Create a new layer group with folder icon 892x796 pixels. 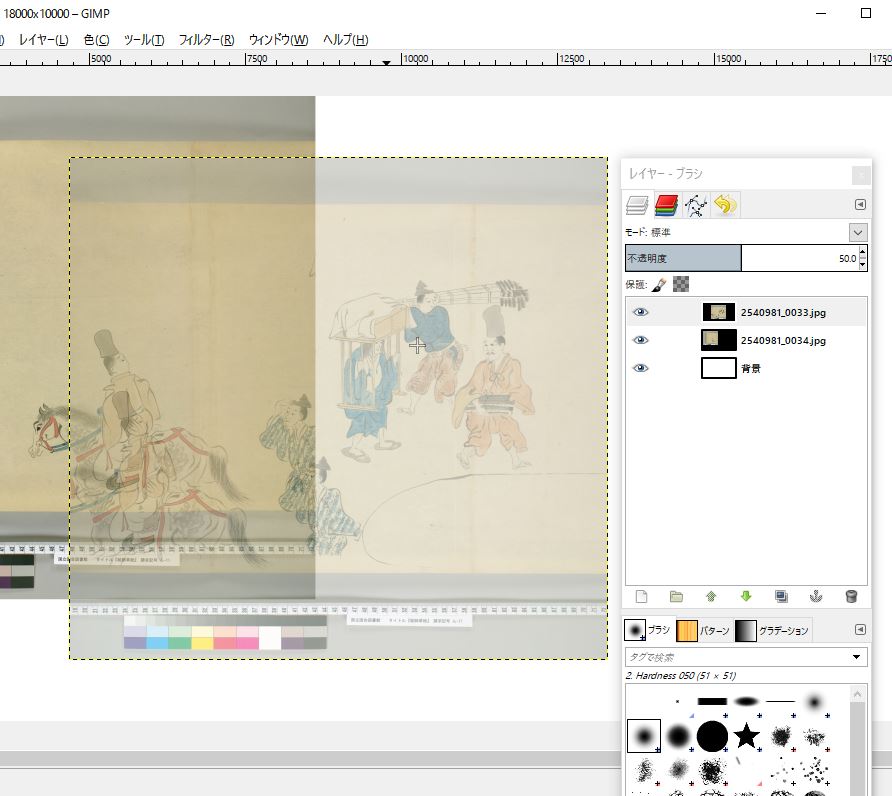[x=676, y=596]
